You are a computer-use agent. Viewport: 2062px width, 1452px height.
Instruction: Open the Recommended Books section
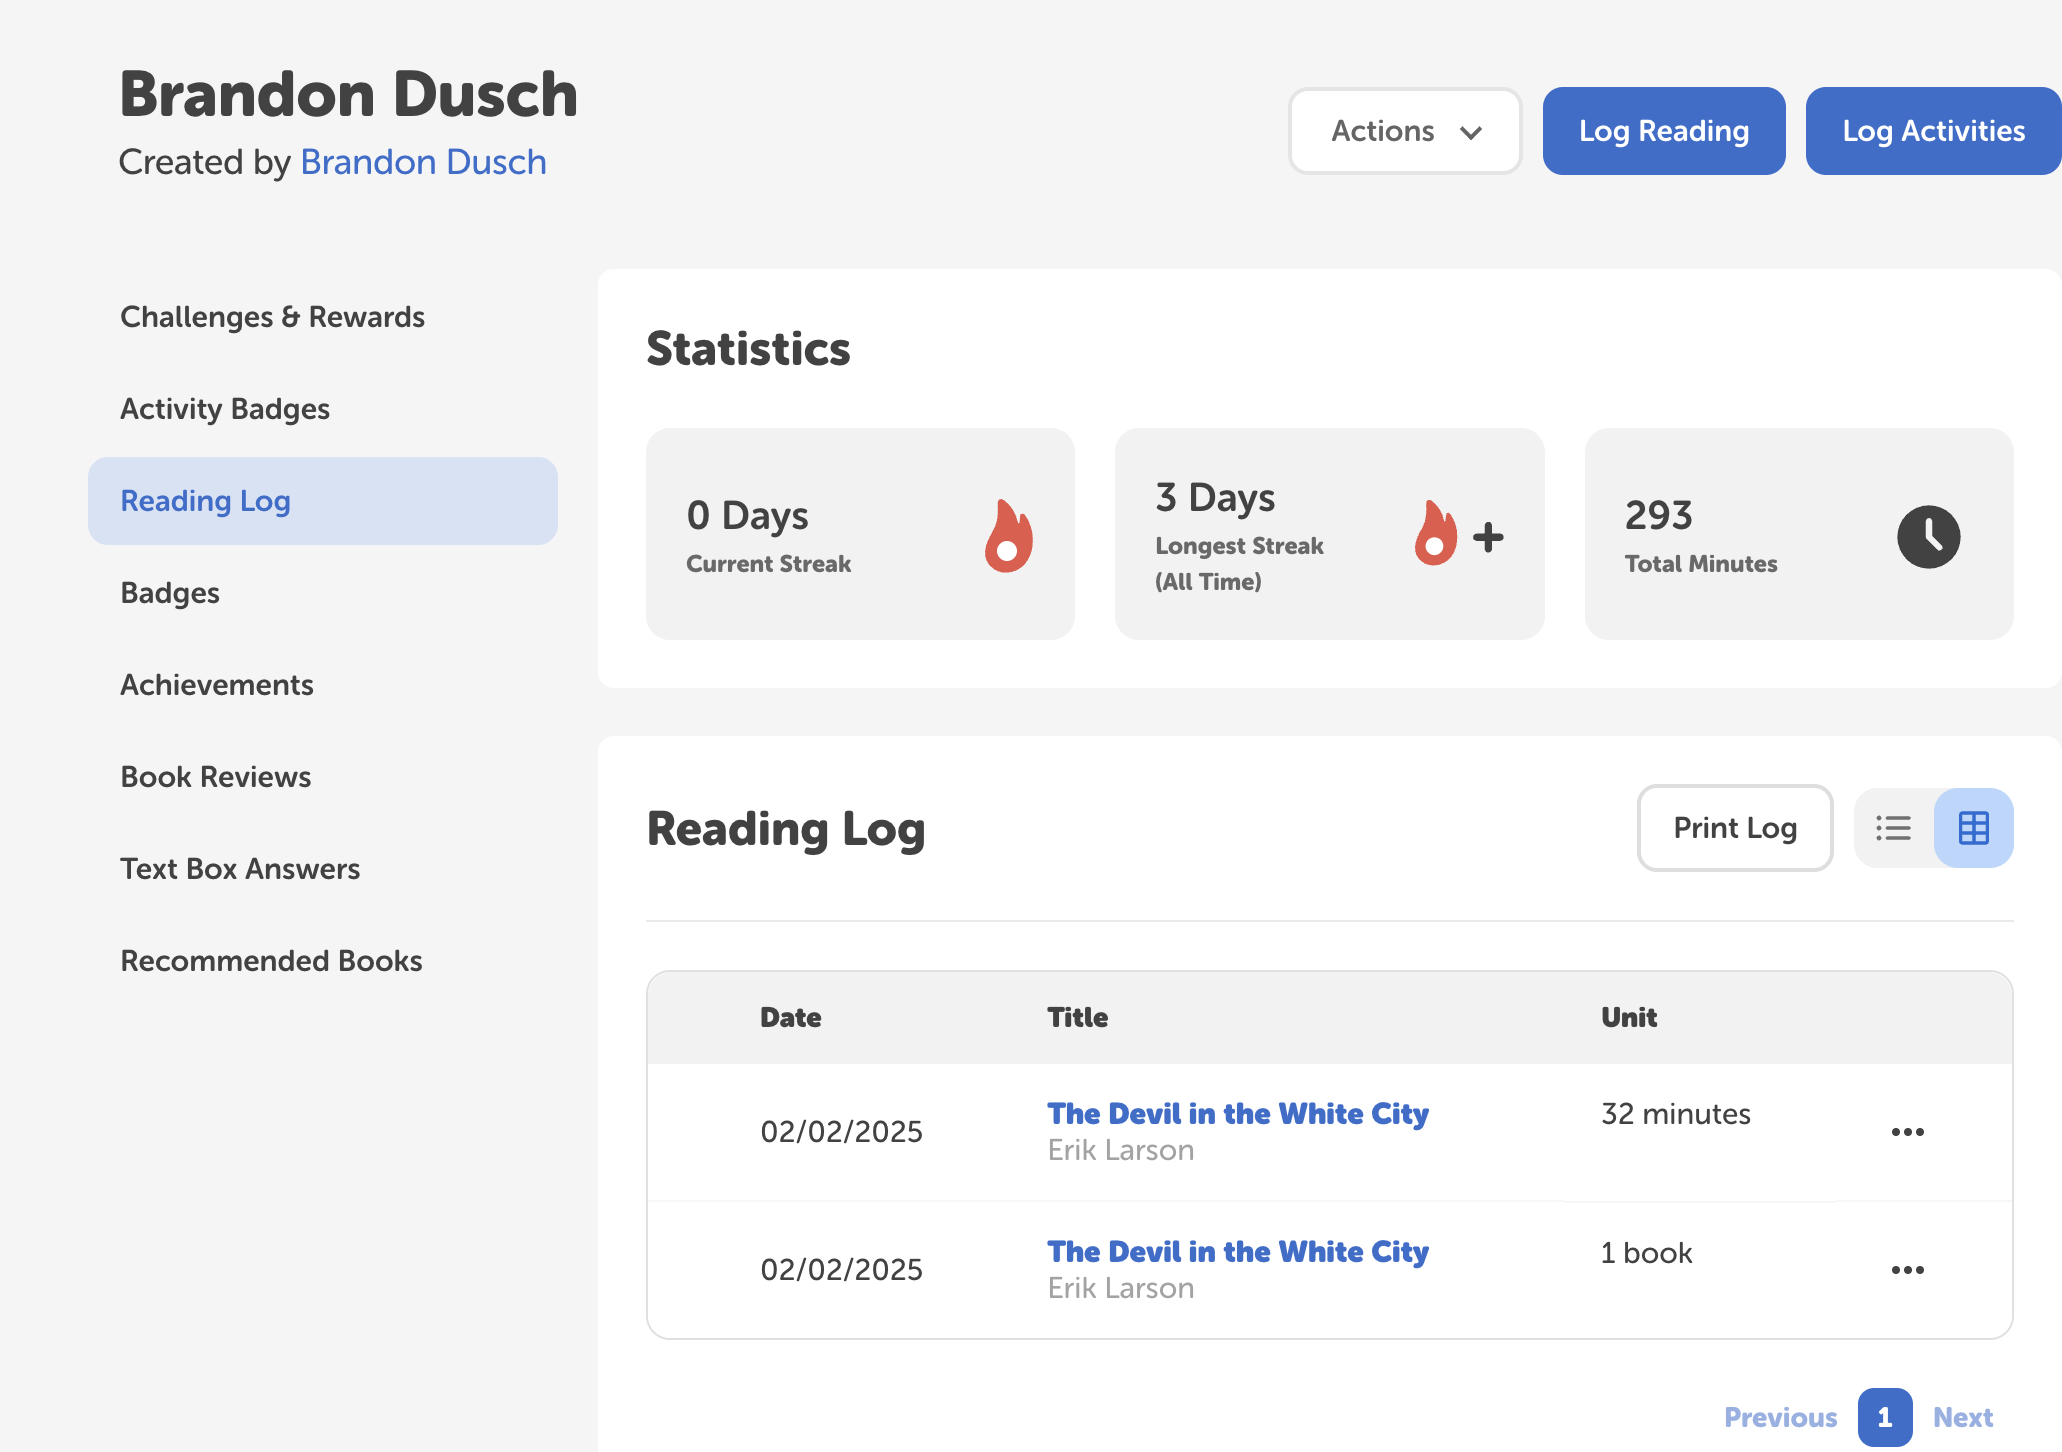click(271, 960)
